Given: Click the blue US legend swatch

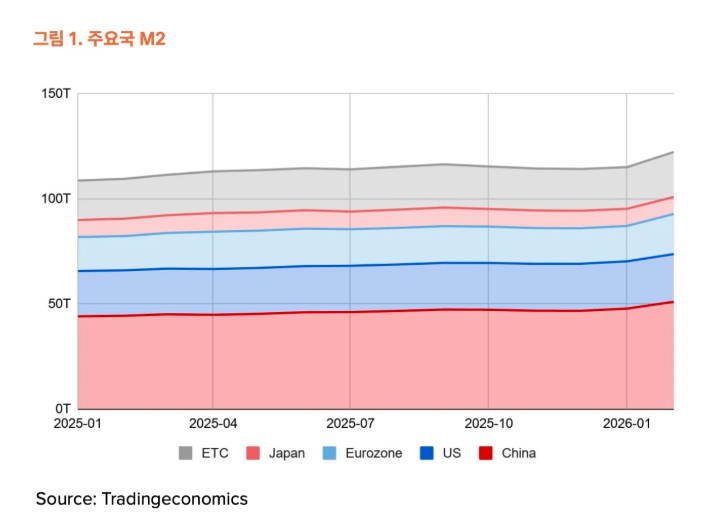Looking at the screenshot, I should [x=427, y=453].
